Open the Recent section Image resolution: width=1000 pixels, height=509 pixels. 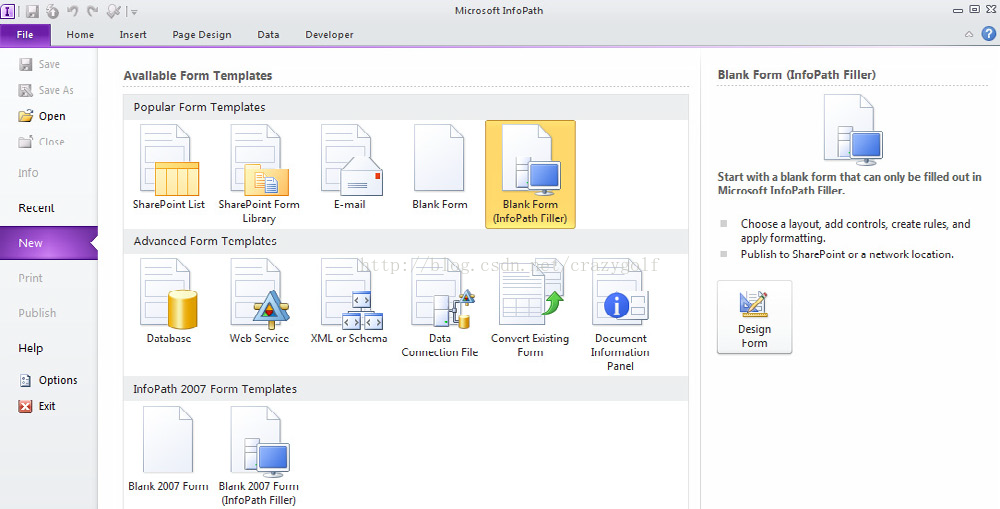click(x=36, y=208)
